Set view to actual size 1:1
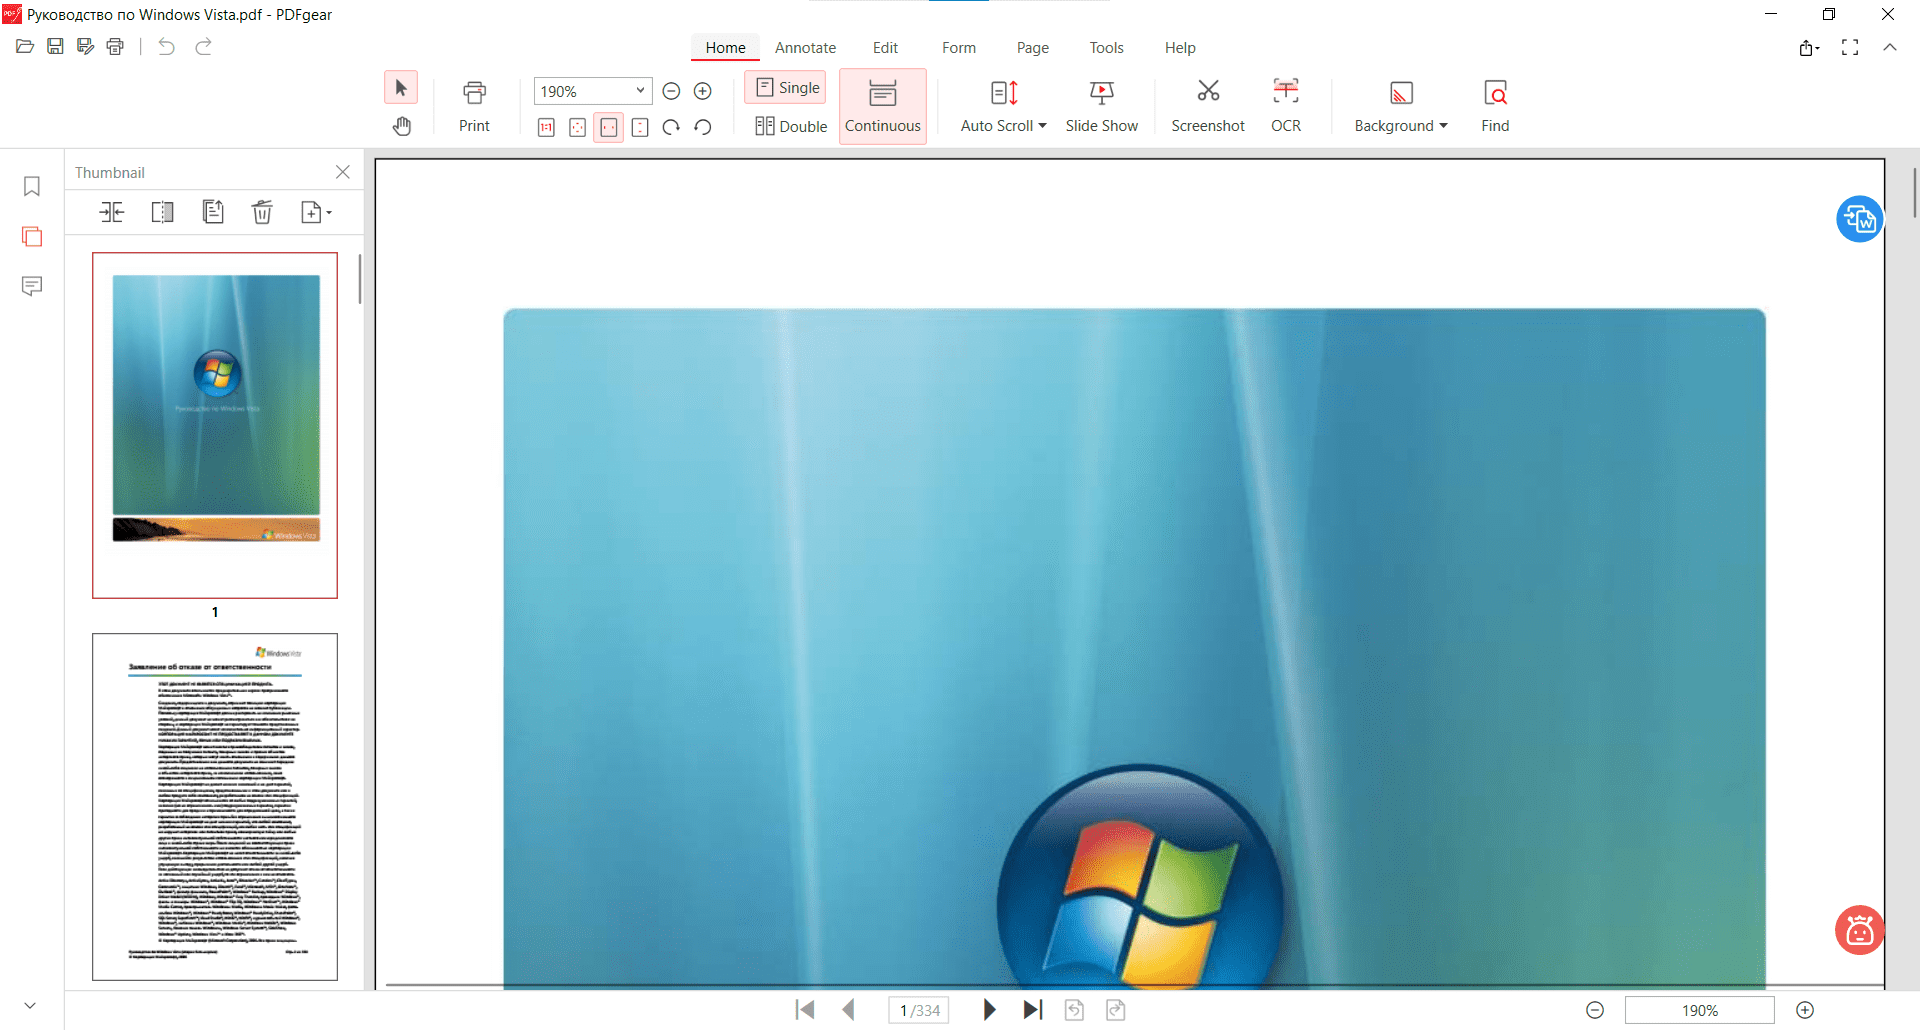Screen dimensions: 1920x1030 [546, 127]
